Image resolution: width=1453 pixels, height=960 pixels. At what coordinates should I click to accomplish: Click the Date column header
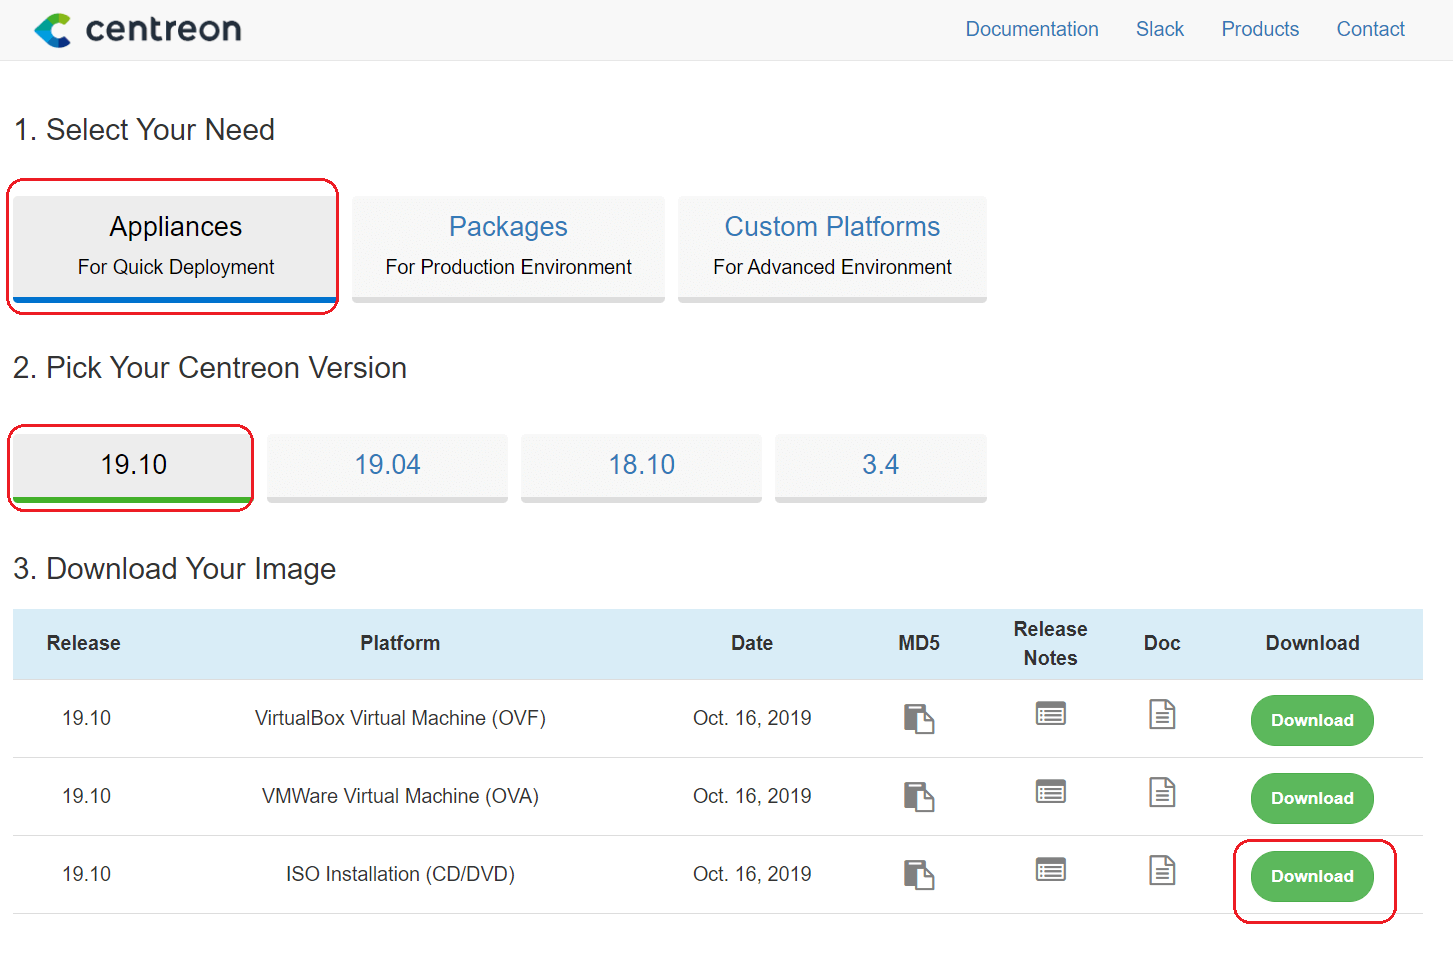tap(752, 643)
